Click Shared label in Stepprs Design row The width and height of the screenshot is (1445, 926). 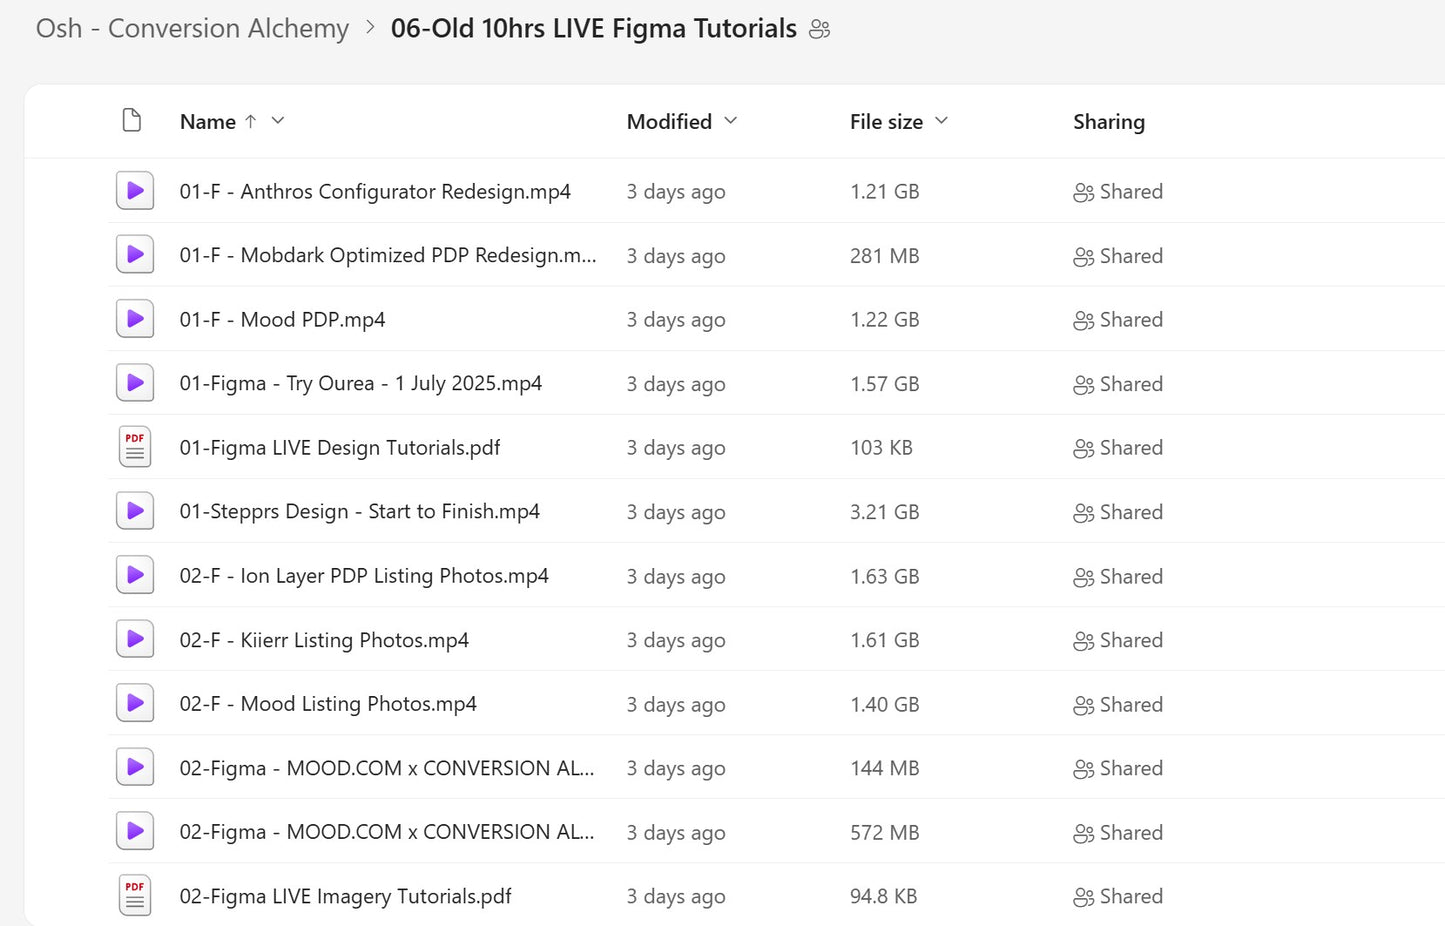[1131, 512]
